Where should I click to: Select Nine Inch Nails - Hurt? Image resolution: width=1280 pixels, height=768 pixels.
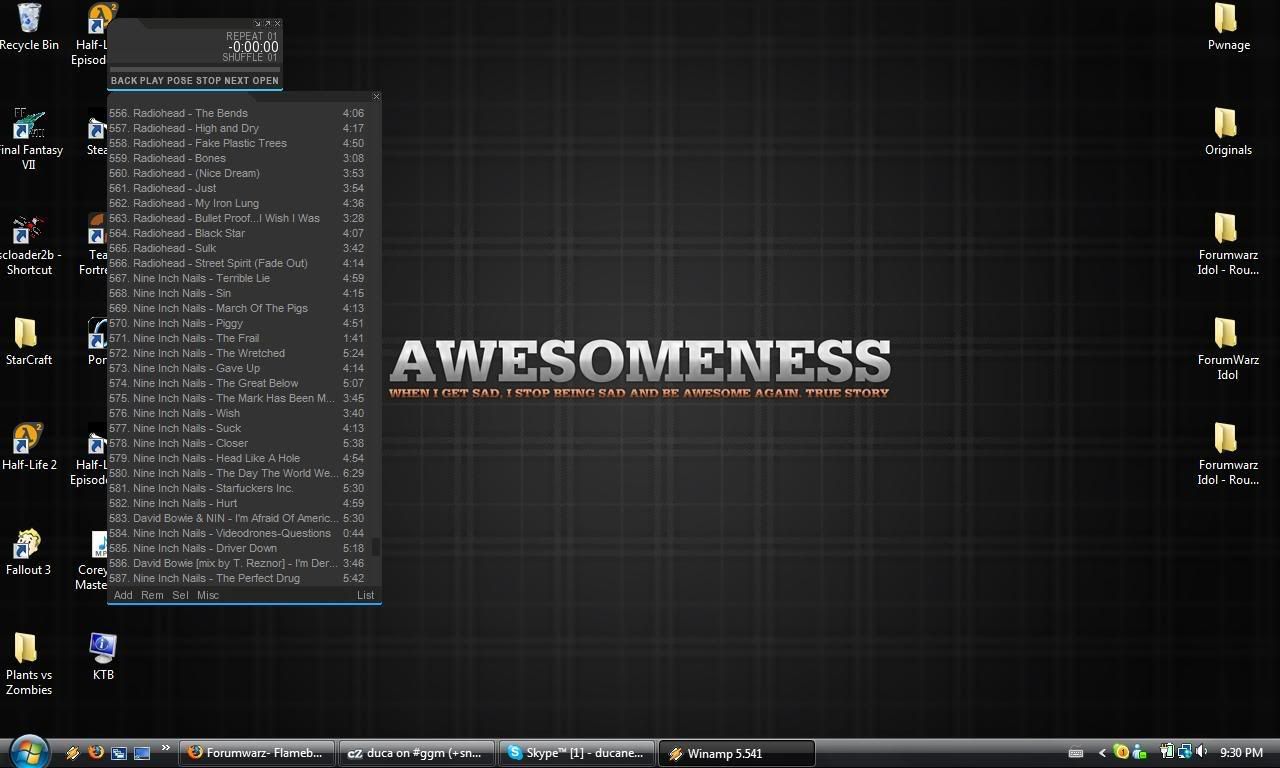coord(237,503)
